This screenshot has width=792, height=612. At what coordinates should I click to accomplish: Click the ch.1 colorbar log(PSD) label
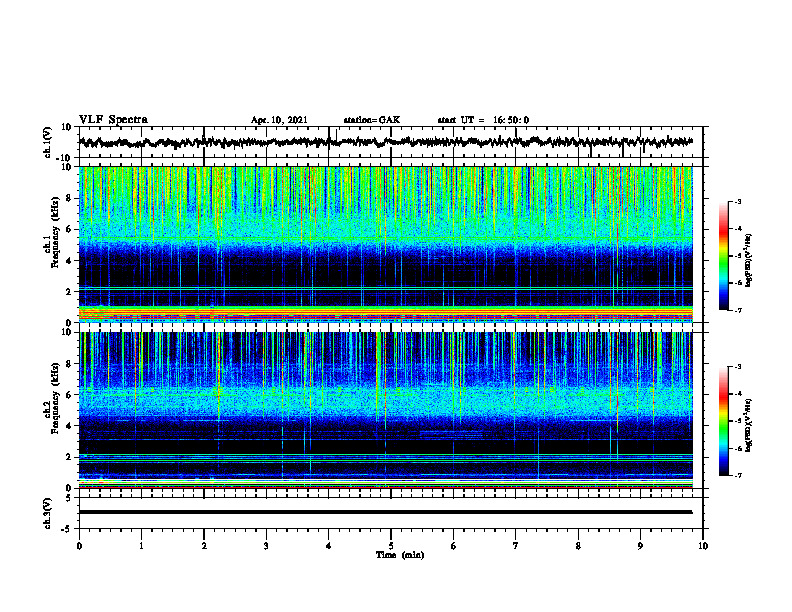click(749, 260)
